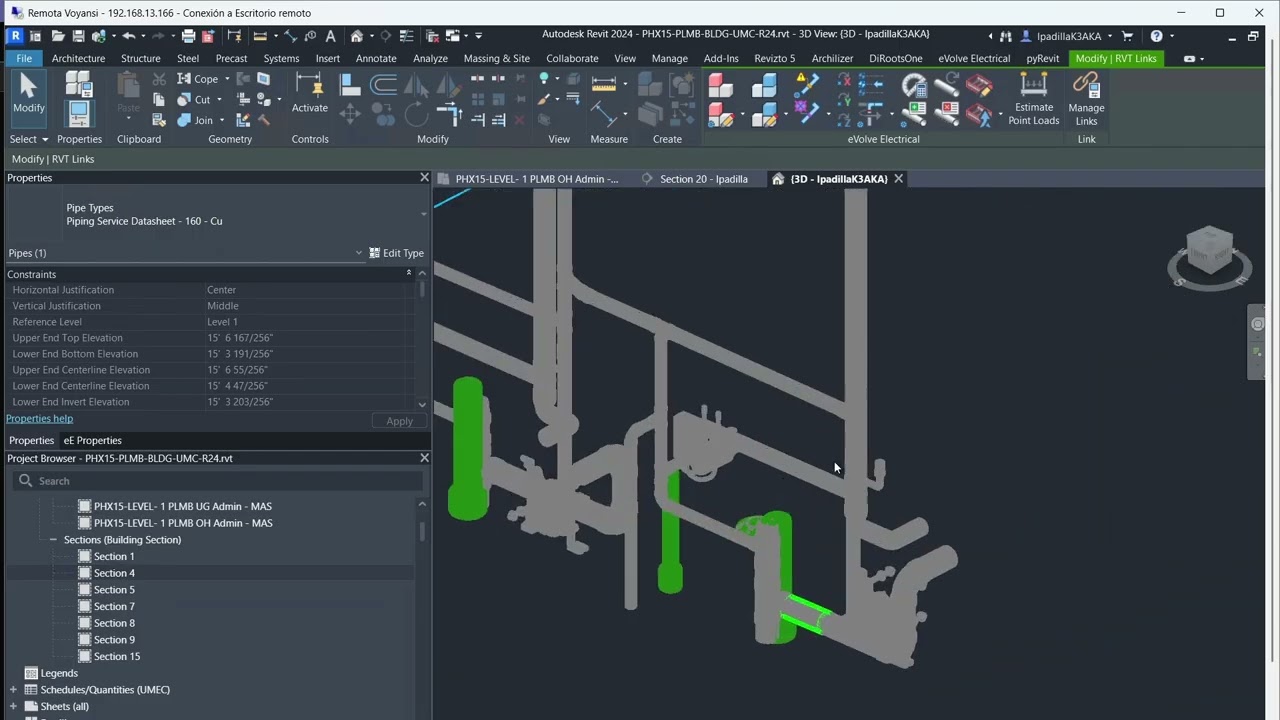Viewport: 1280px width, 720px height.
Task: Click the Cut clipboard scissors icon
Action: point(159,79)
